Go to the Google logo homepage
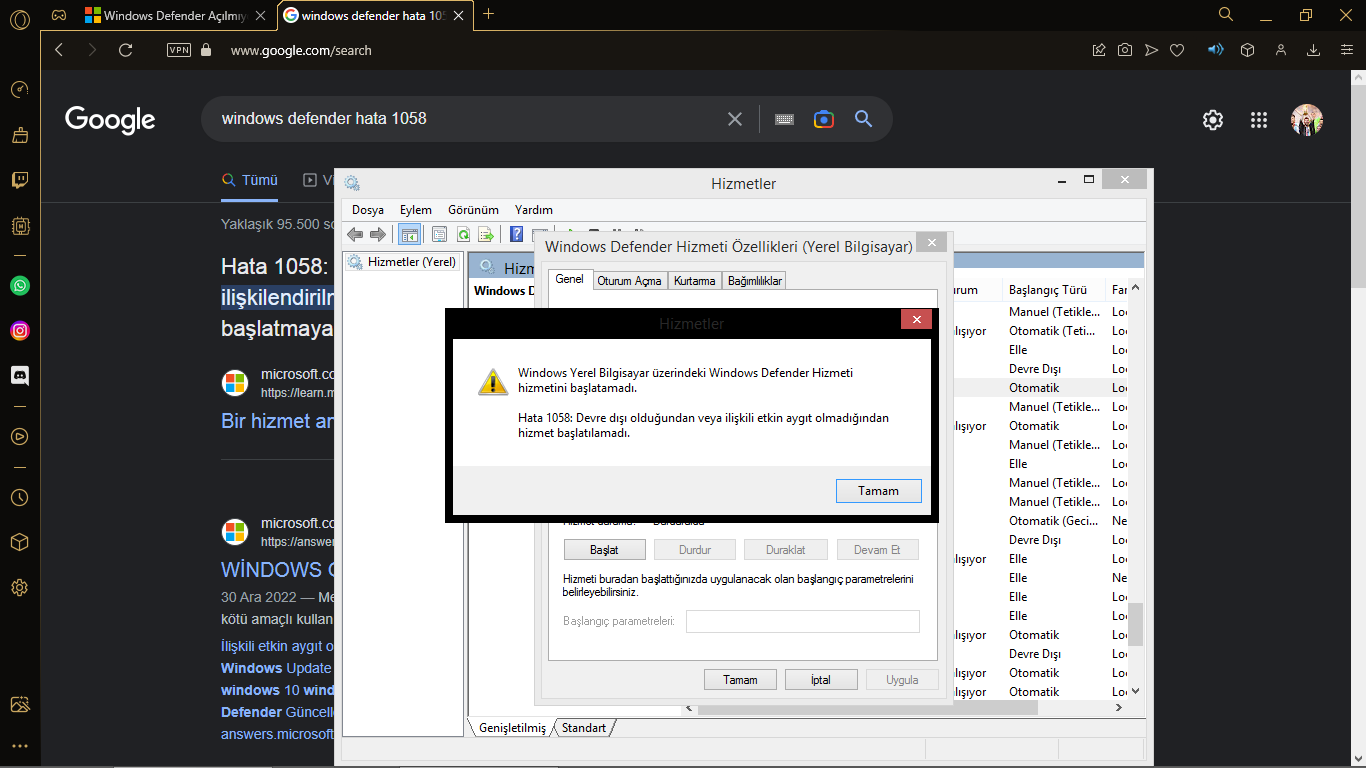Viewport: 1366px width, 768px height. [x=110, y=120]
